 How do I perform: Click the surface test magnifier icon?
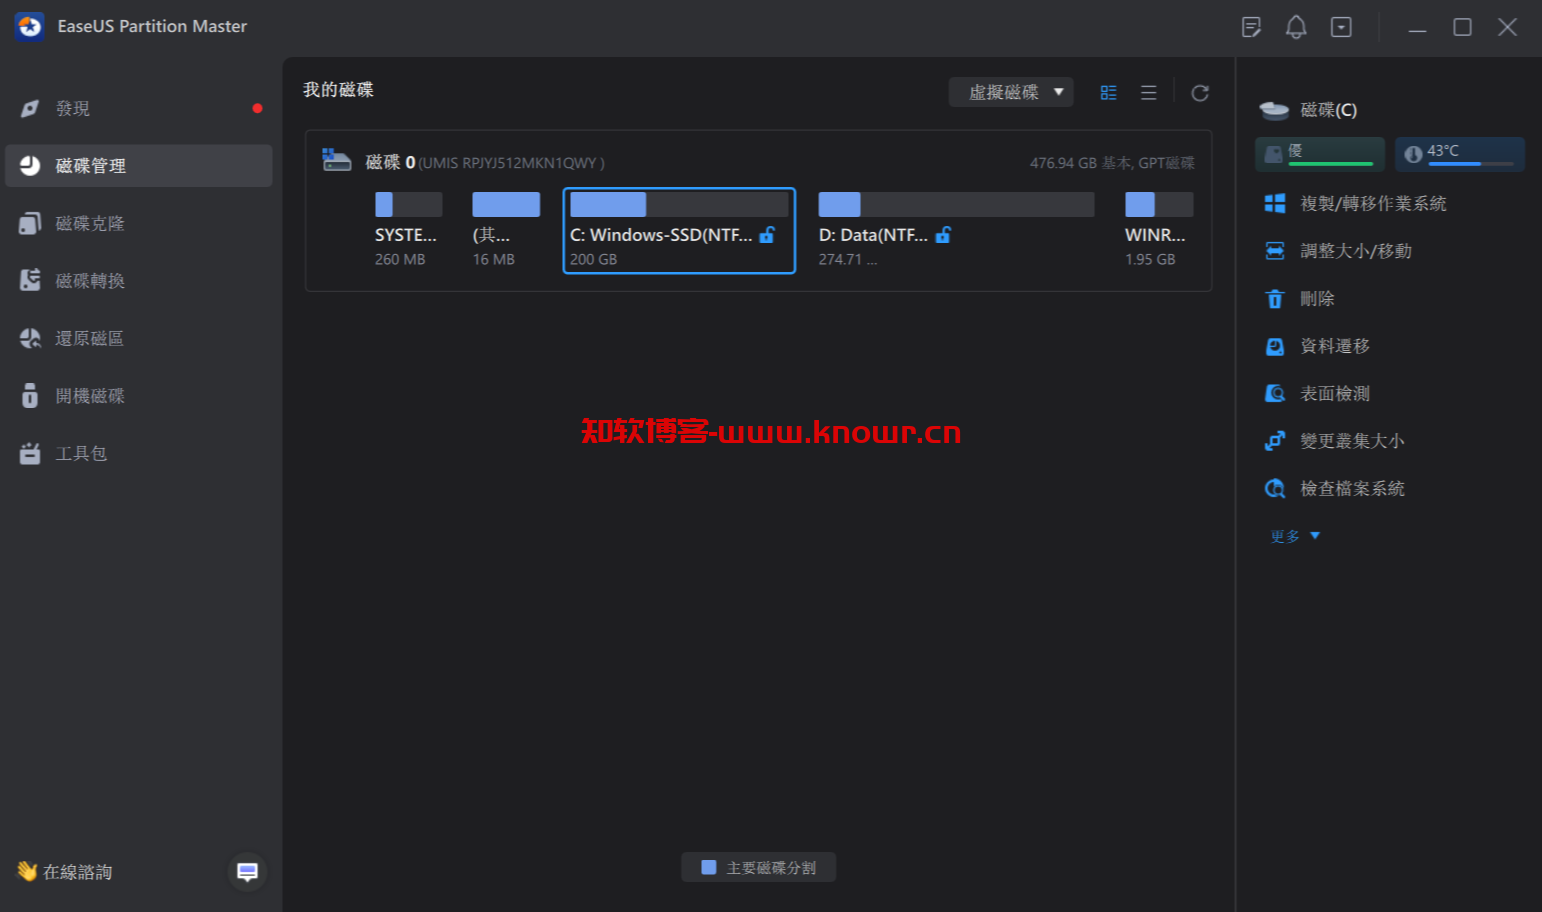(x=1275, y=394)
